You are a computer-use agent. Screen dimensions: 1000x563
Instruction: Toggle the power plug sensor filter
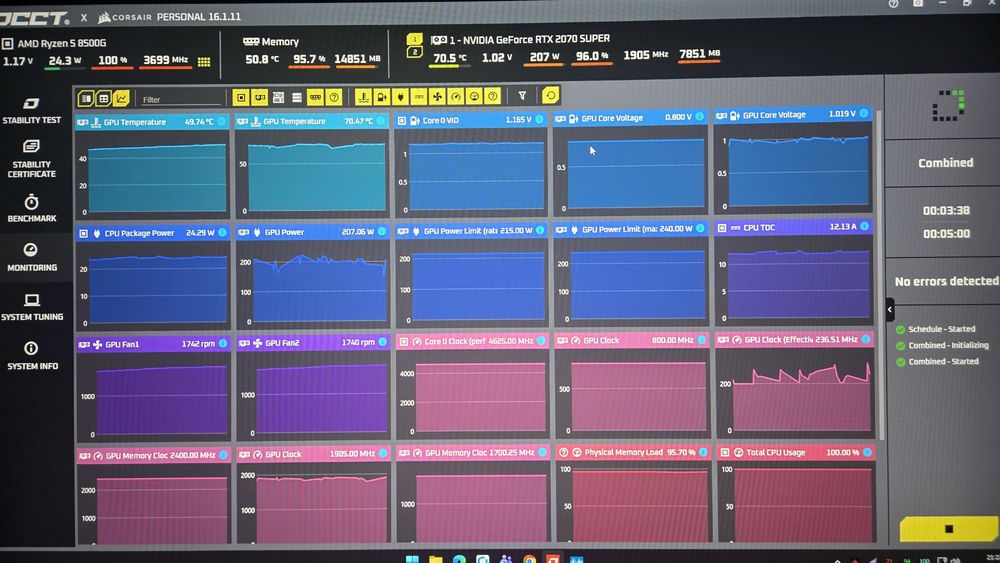[400, 96]
